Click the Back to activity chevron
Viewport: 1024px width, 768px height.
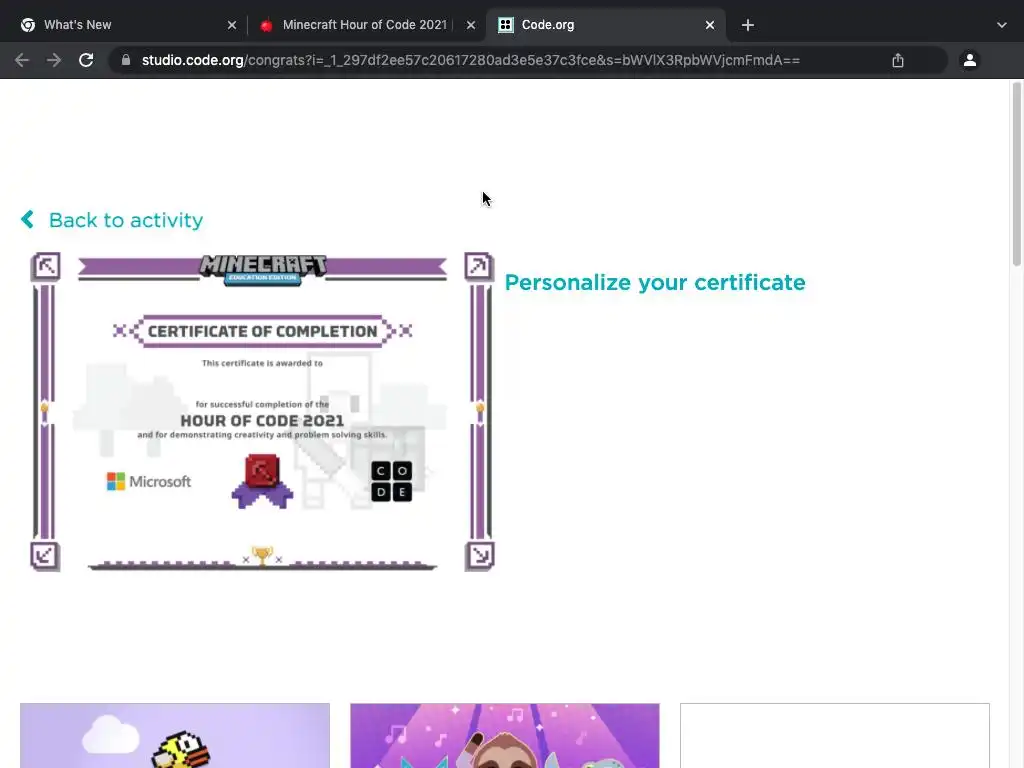tap(27, 219)
